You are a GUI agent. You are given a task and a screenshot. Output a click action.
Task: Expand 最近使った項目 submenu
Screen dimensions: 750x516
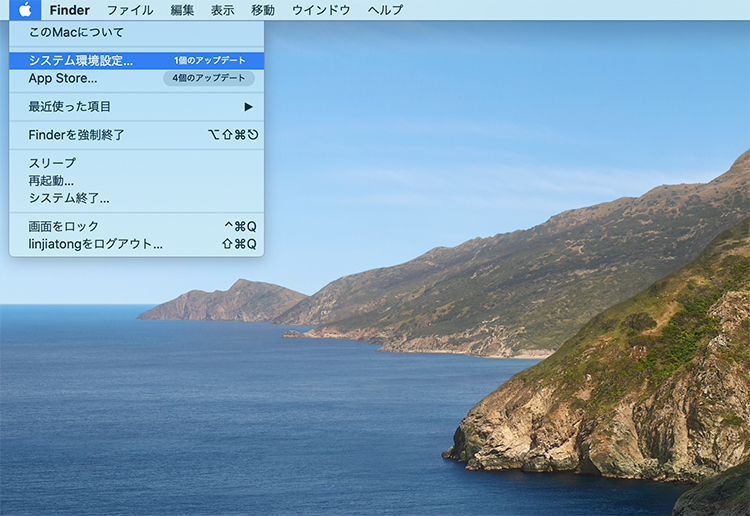(x=136, y=106)
